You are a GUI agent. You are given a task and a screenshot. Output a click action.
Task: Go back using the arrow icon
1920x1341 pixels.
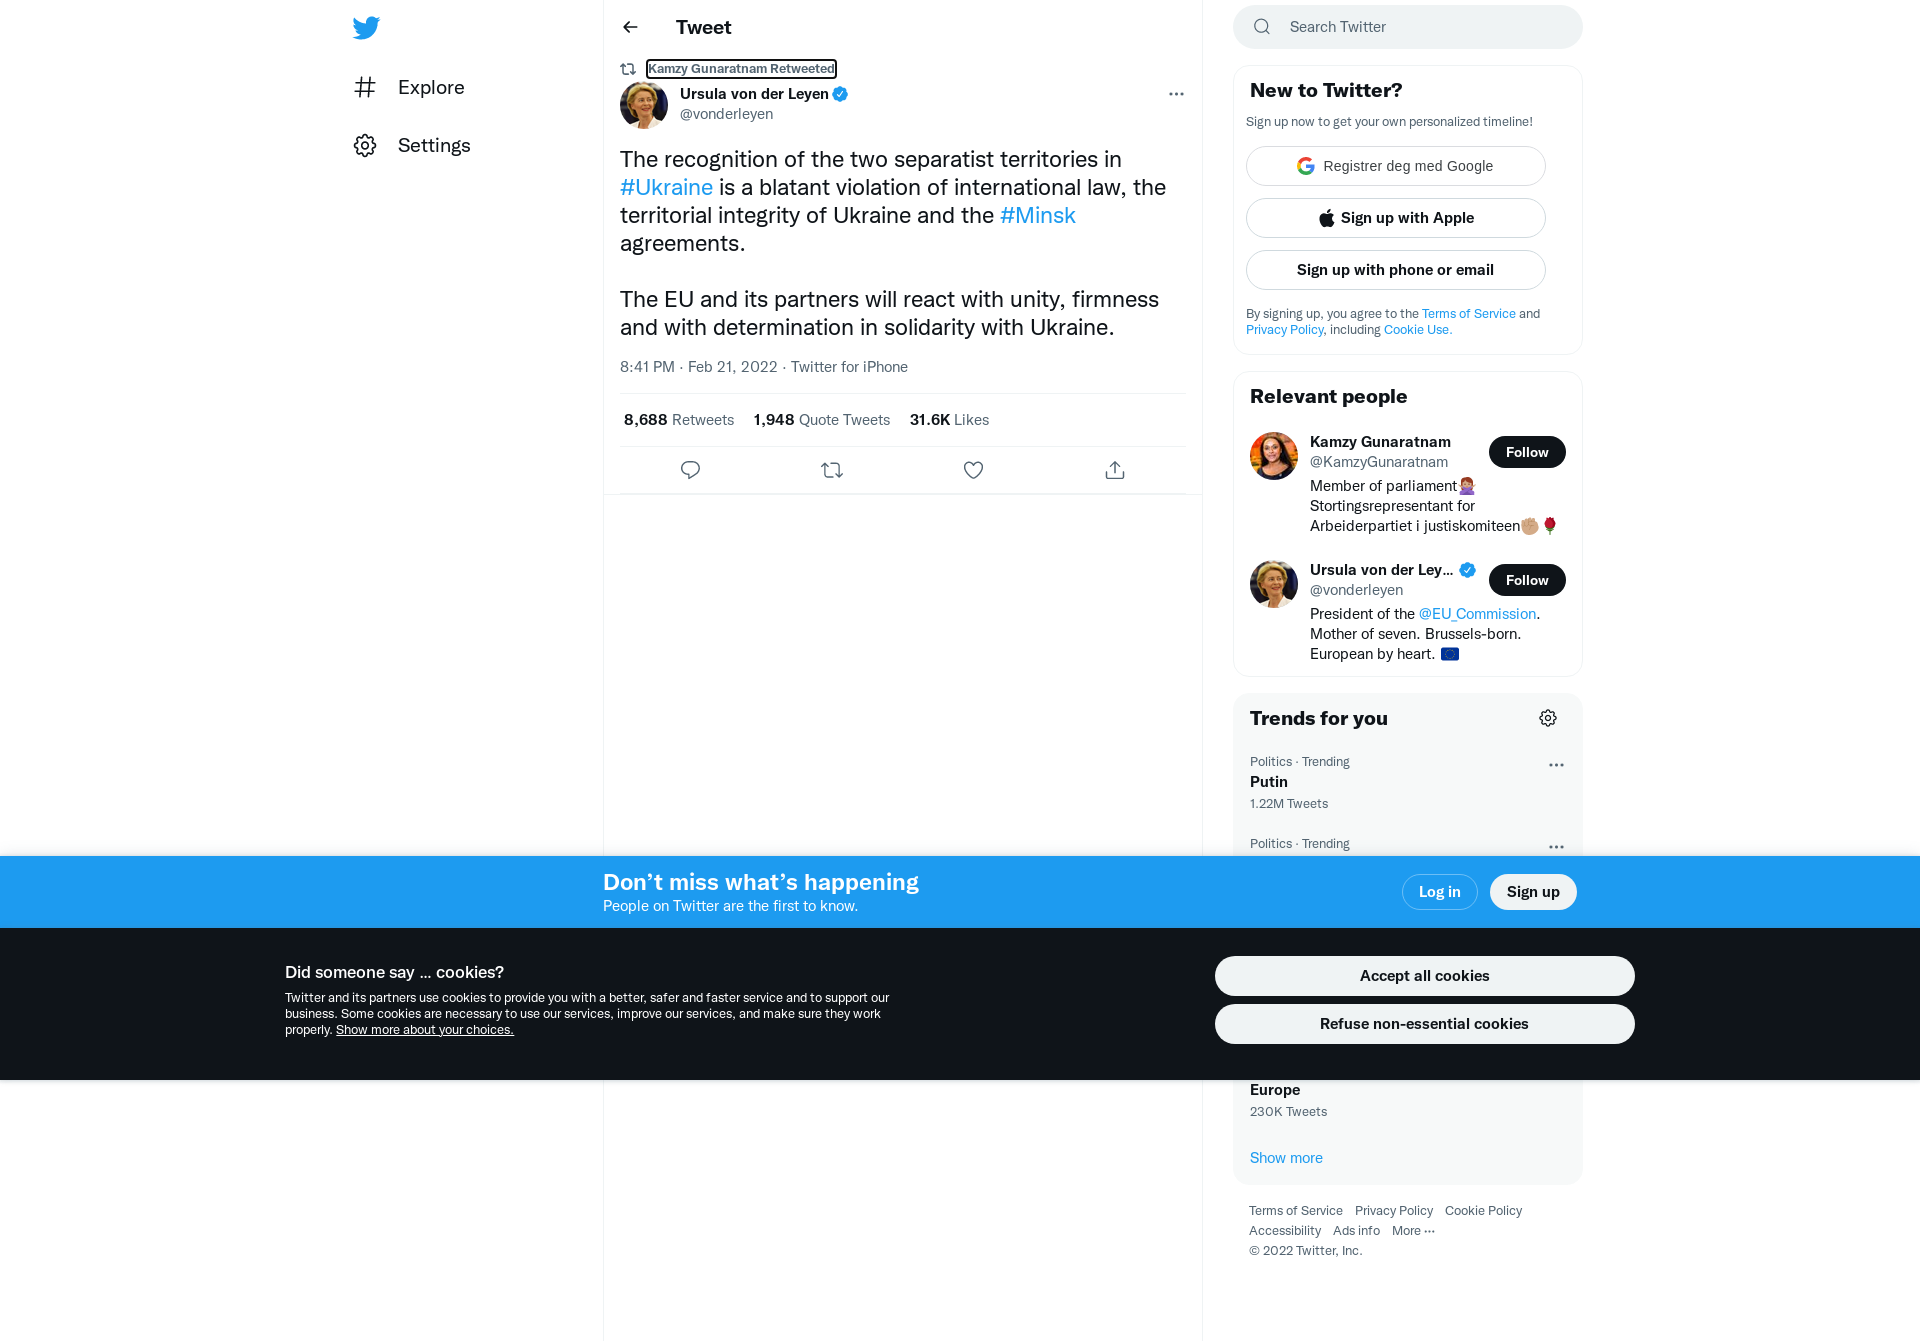[x=630, y=27]
